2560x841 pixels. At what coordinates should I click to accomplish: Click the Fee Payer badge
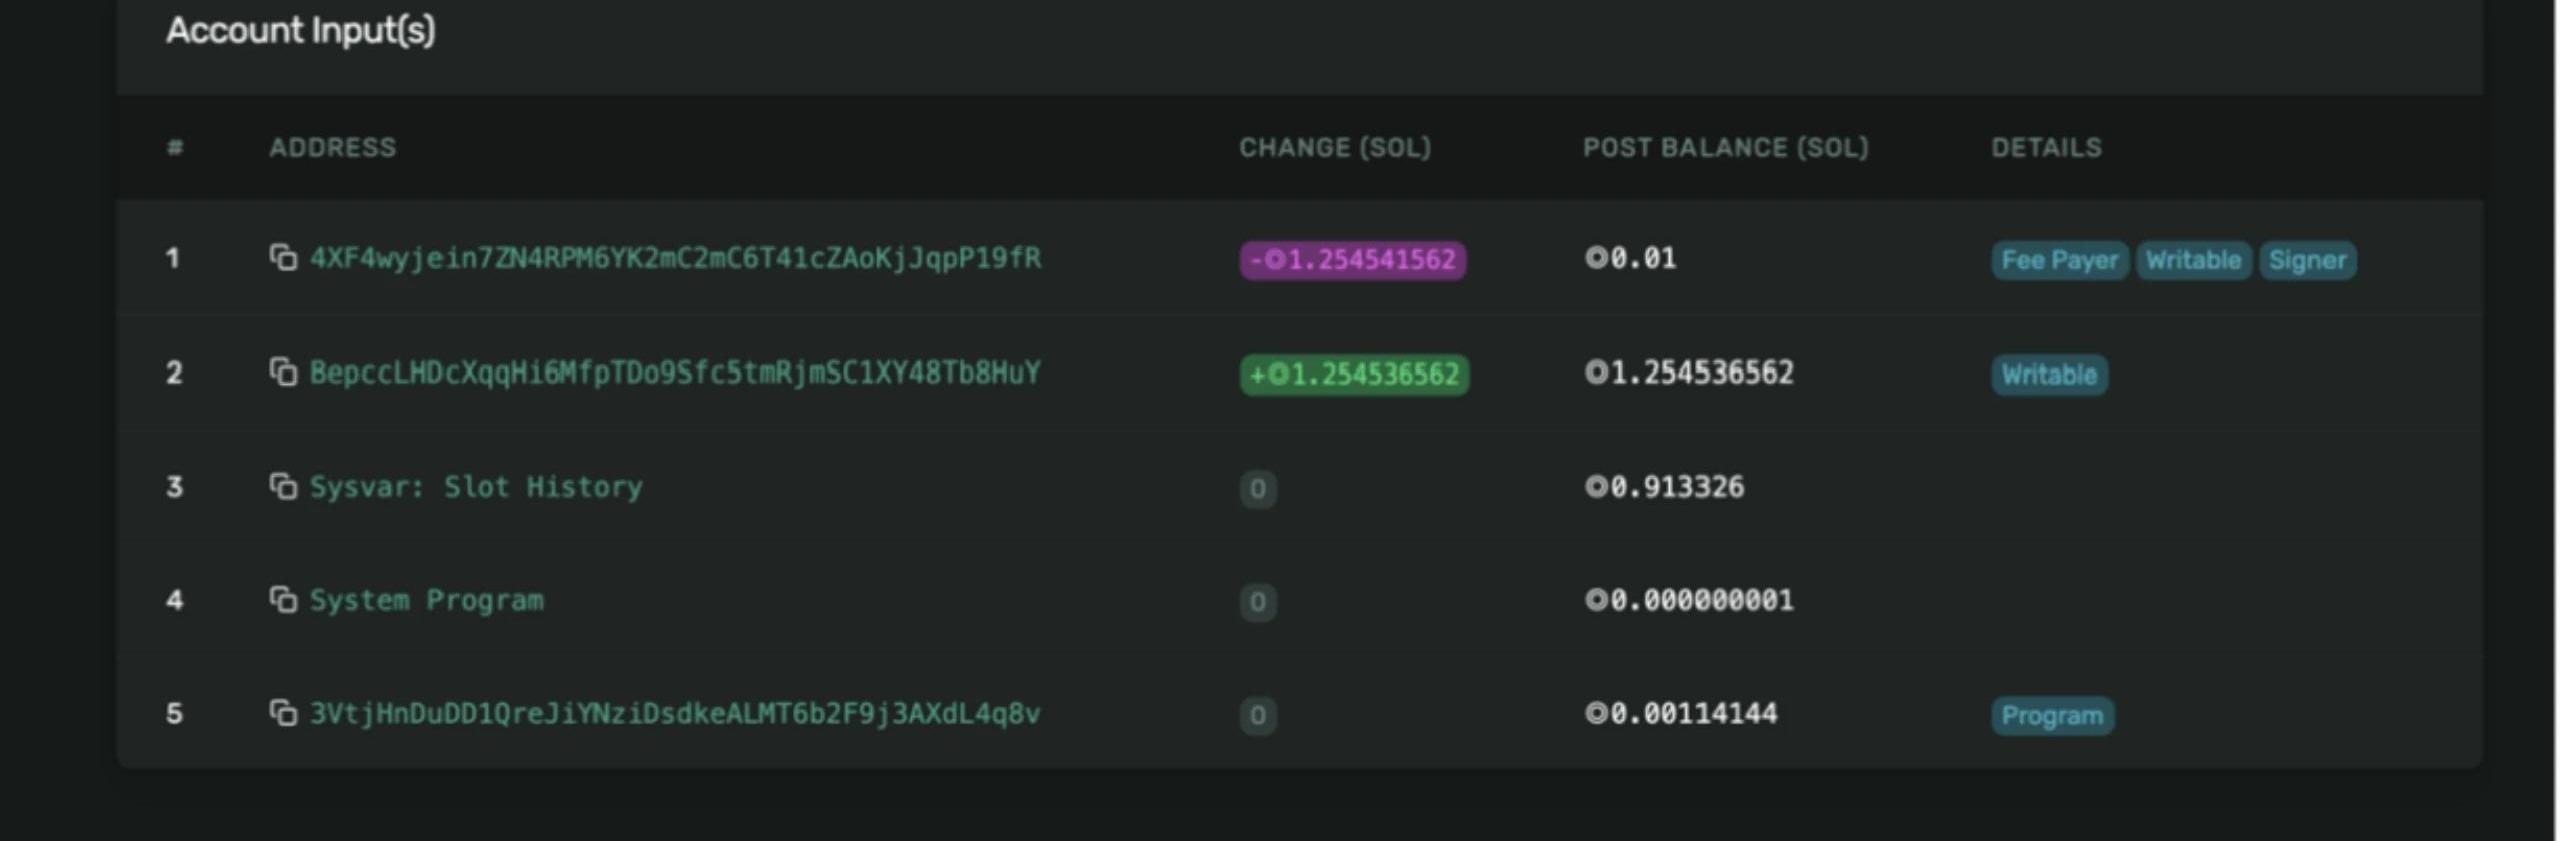[2059, 261]
